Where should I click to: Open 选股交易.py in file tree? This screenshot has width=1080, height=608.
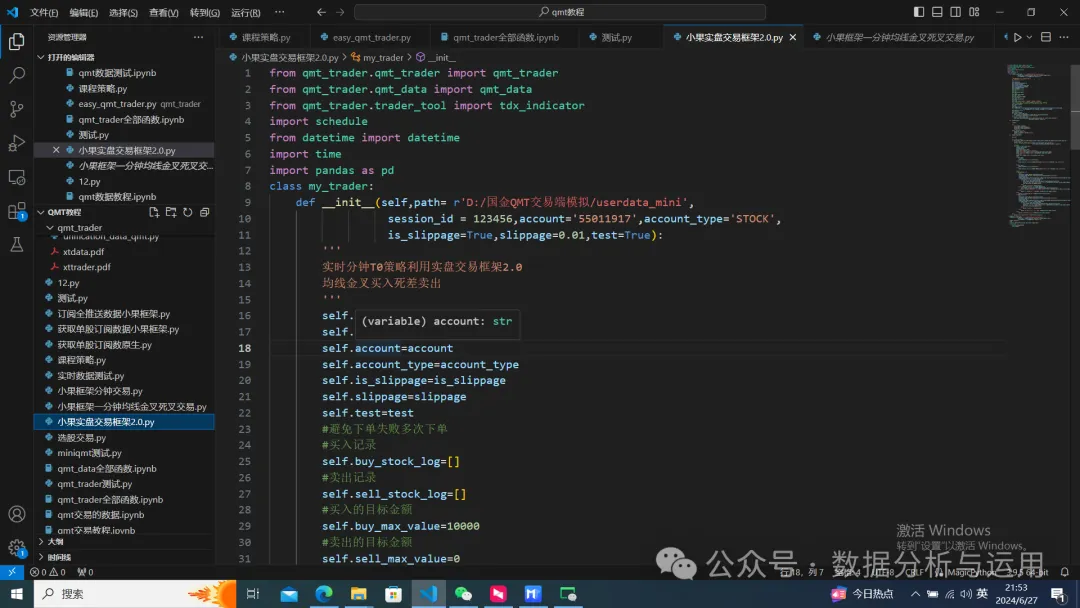(x=81, y=437)
